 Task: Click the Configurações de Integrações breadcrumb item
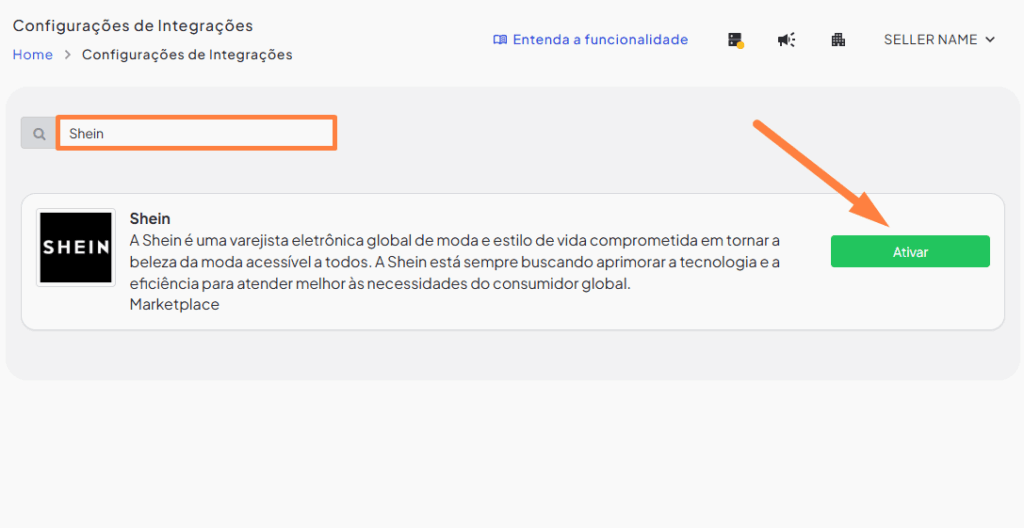[x=187, y=55]
